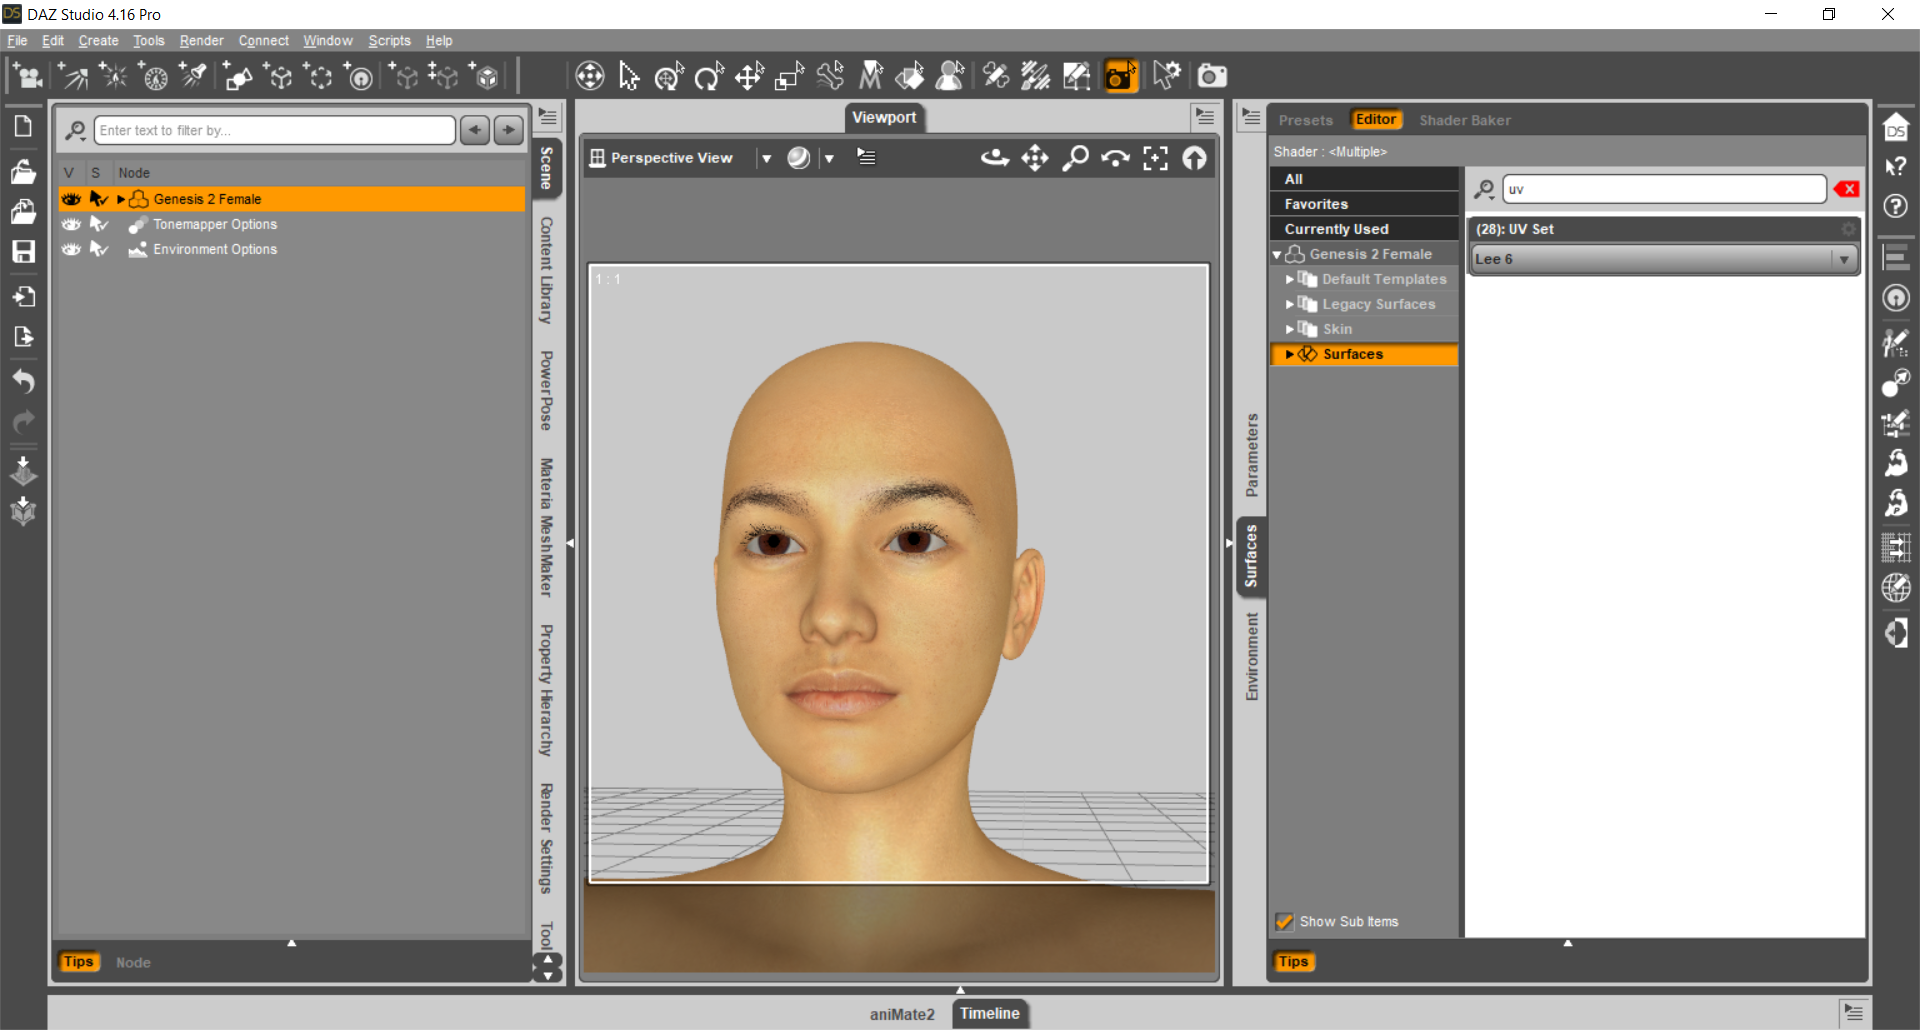This screenshot has width=1920, height=1030.
Task: Open the Render menu
Action: 201,41
